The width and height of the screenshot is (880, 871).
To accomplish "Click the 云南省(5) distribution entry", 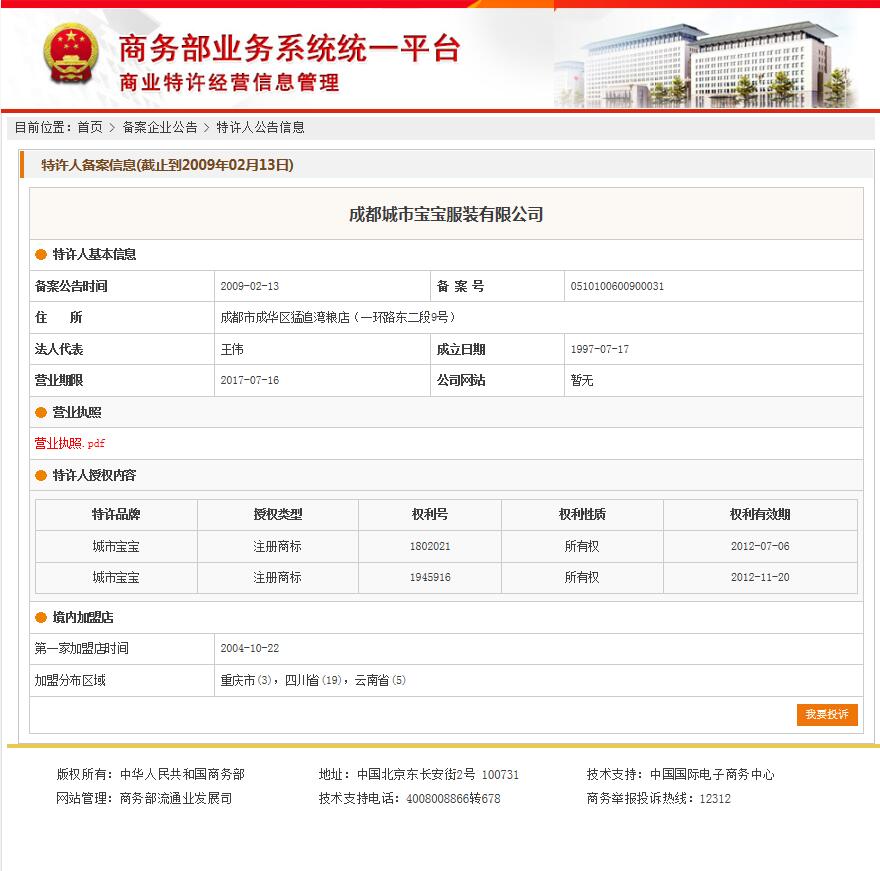I will coord(380,680).
